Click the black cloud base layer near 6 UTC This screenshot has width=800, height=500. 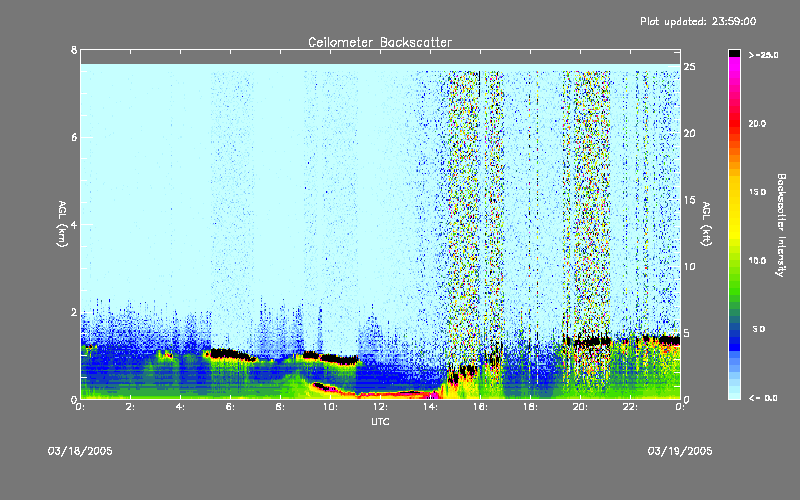point(231,354)
